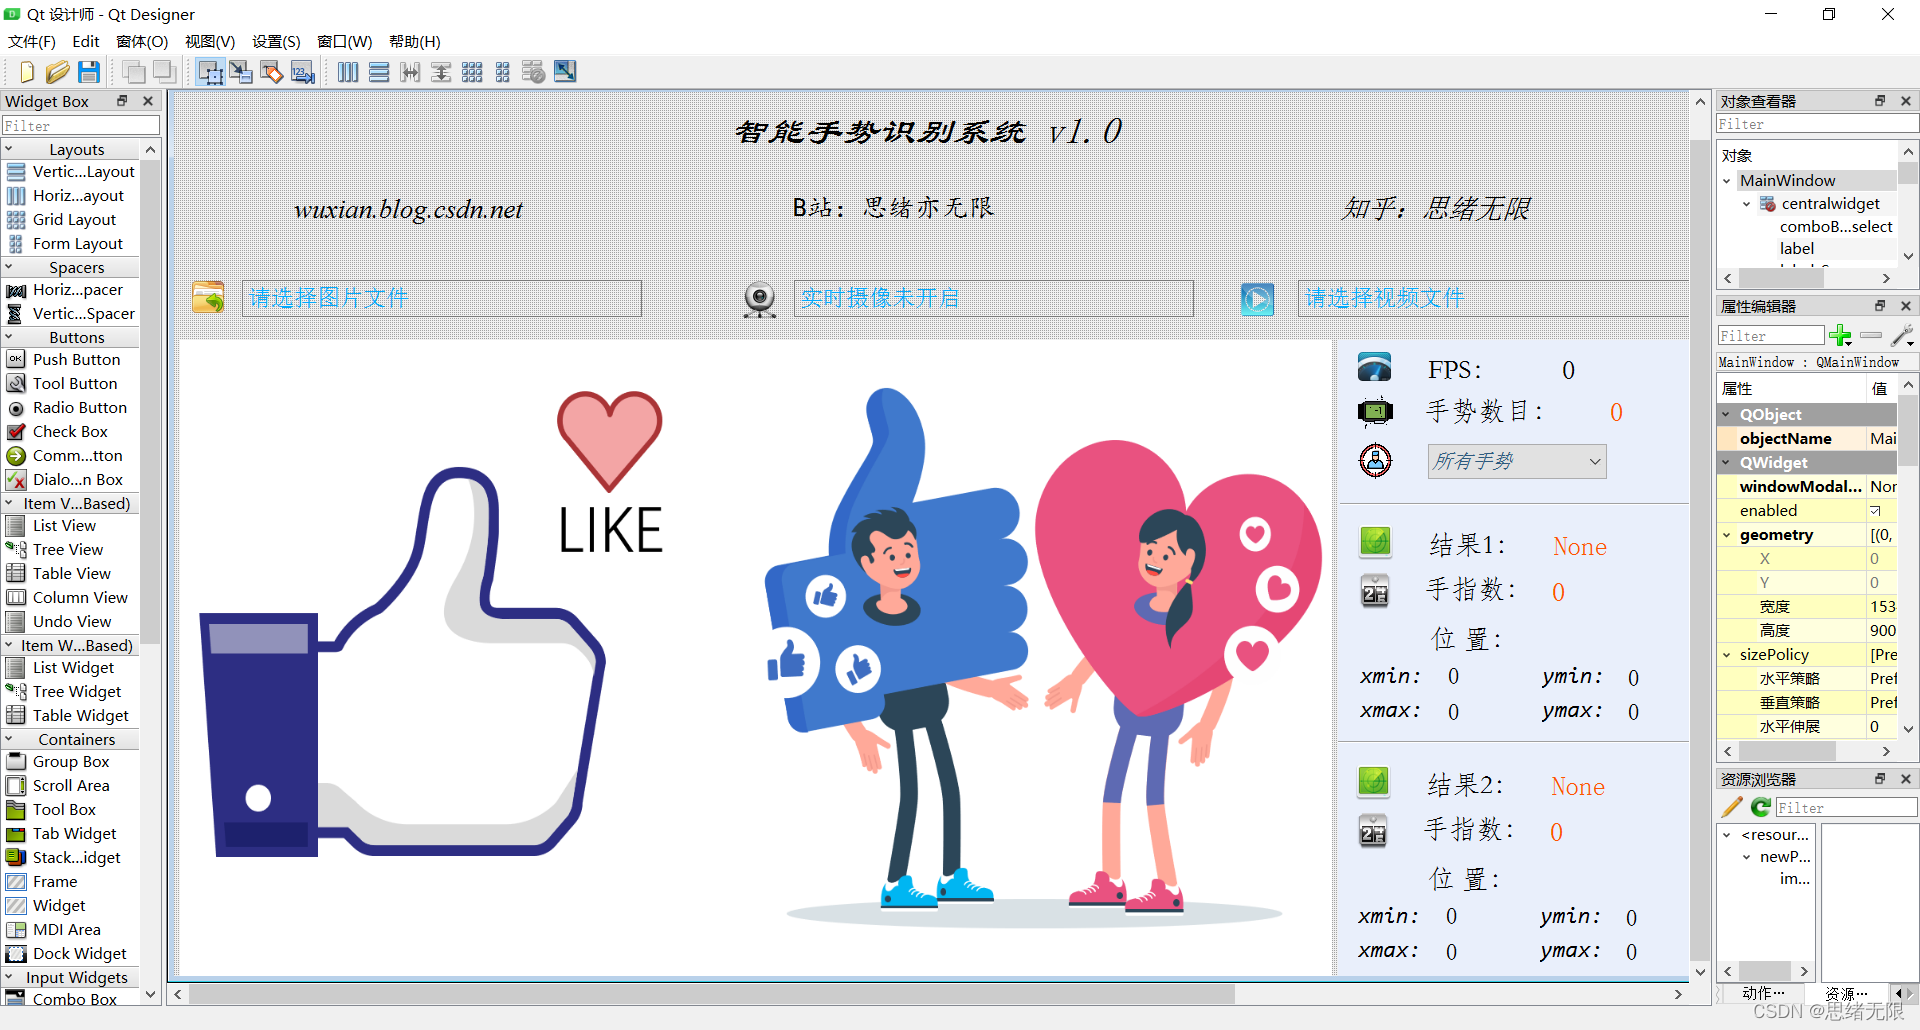Collapse the Layouts category in Widget Box
The width and height of the screenshot is (1920, 1030).
[x=9, y=149]
